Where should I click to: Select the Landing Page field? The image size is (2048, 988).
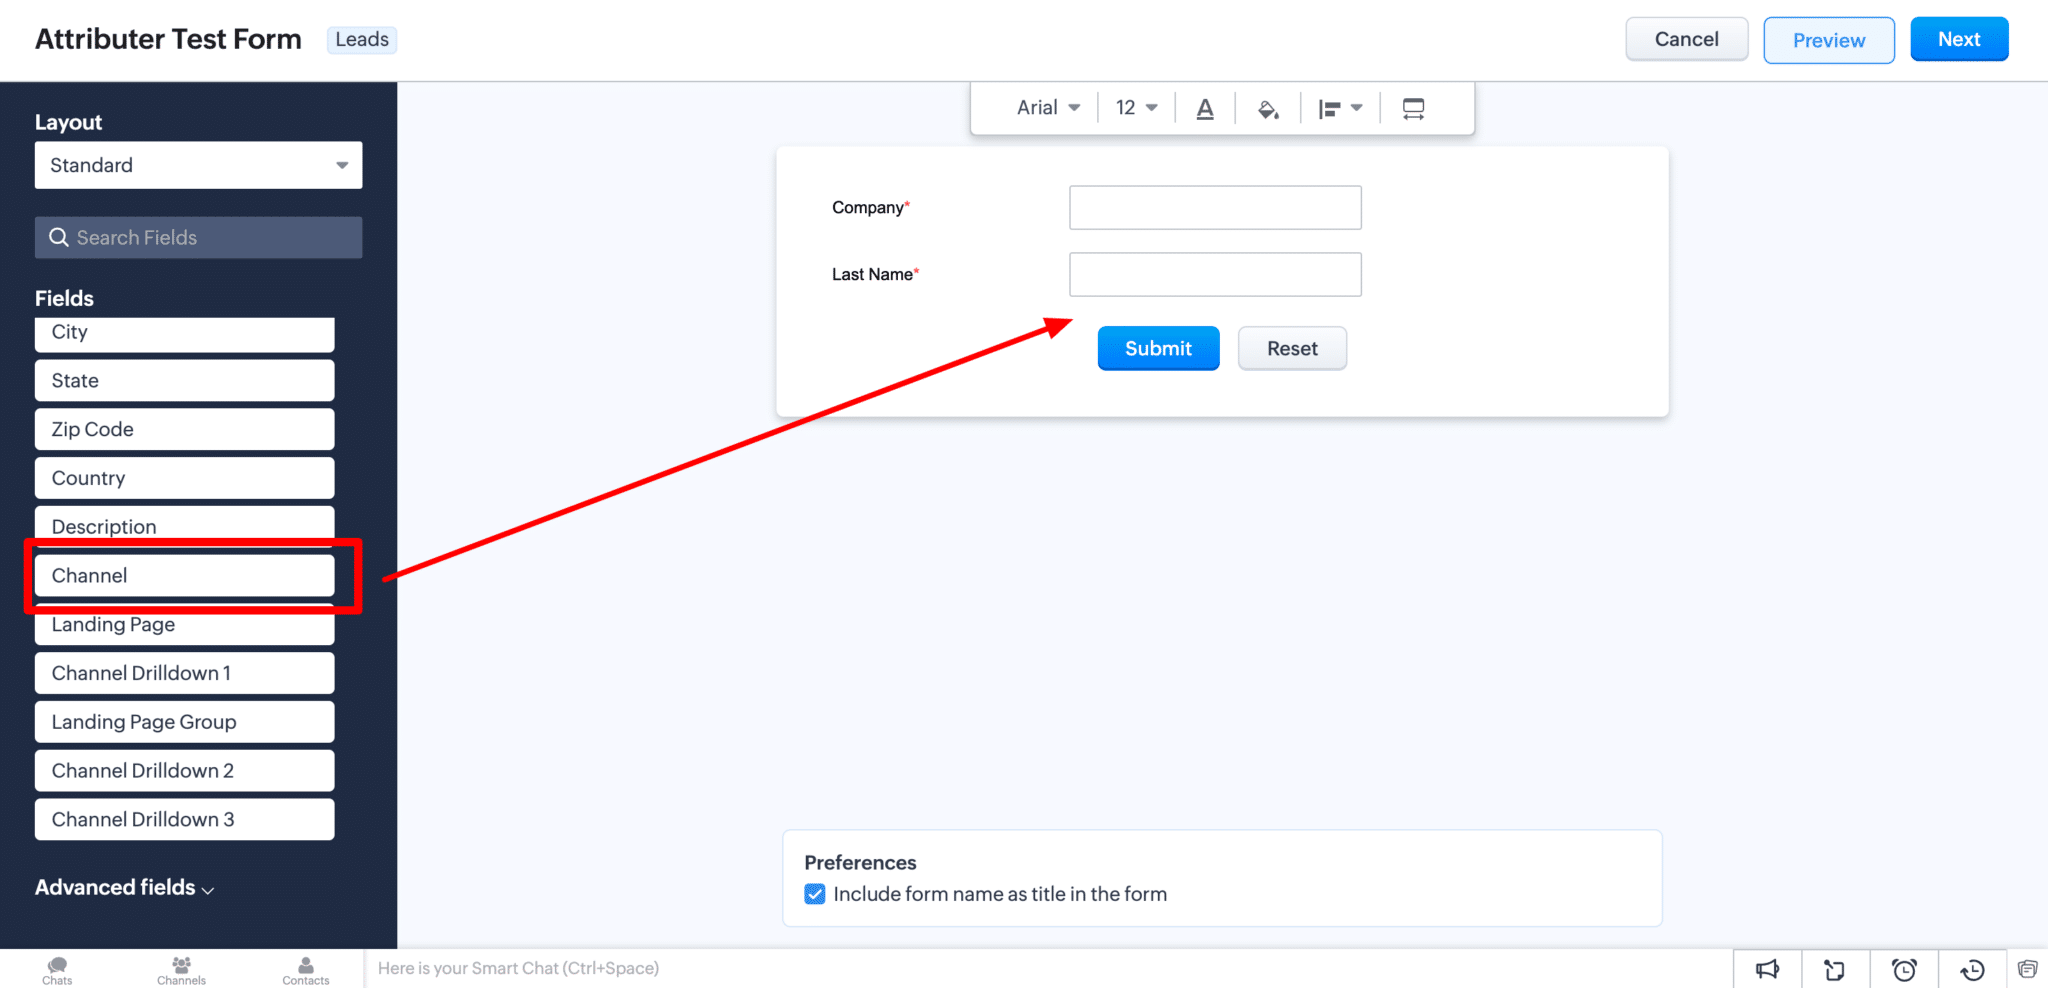[185, 627]
